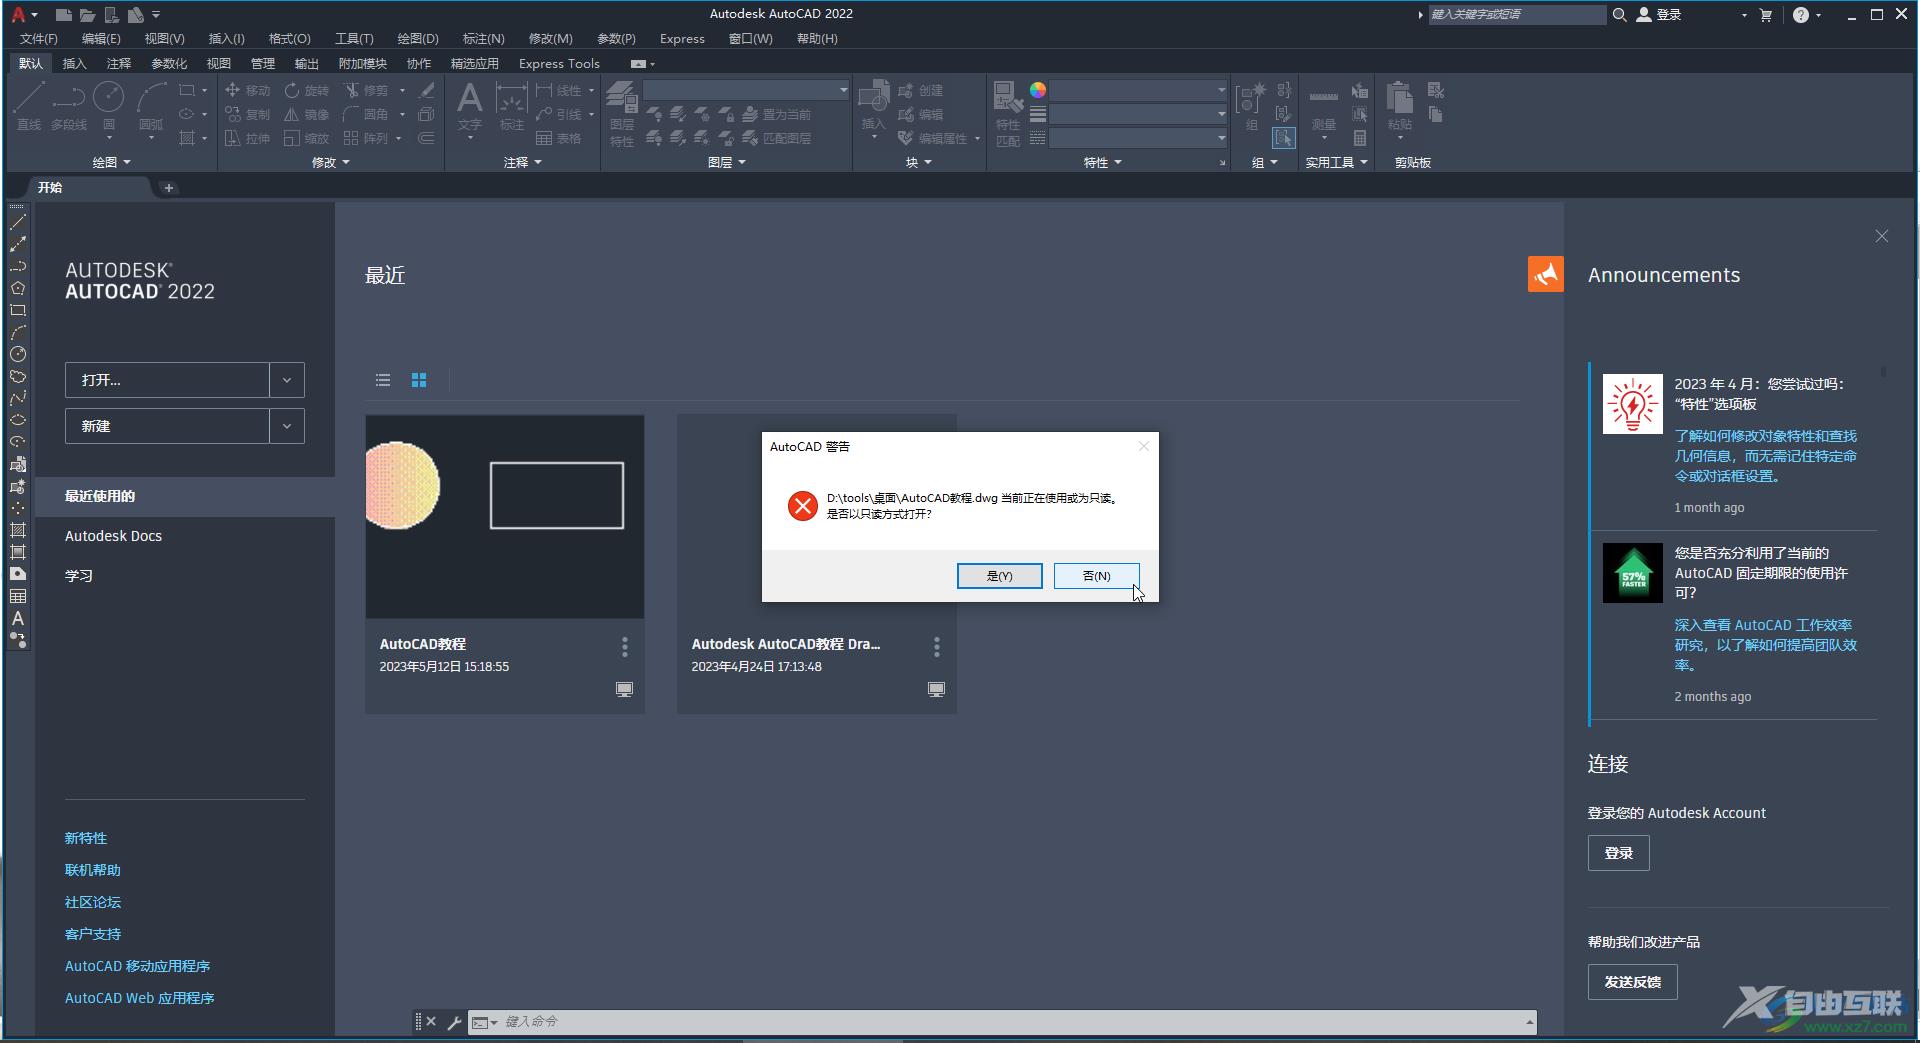Click the Stretch (拉伸) tool
1920x1043 pixels.
pos(247,138)
